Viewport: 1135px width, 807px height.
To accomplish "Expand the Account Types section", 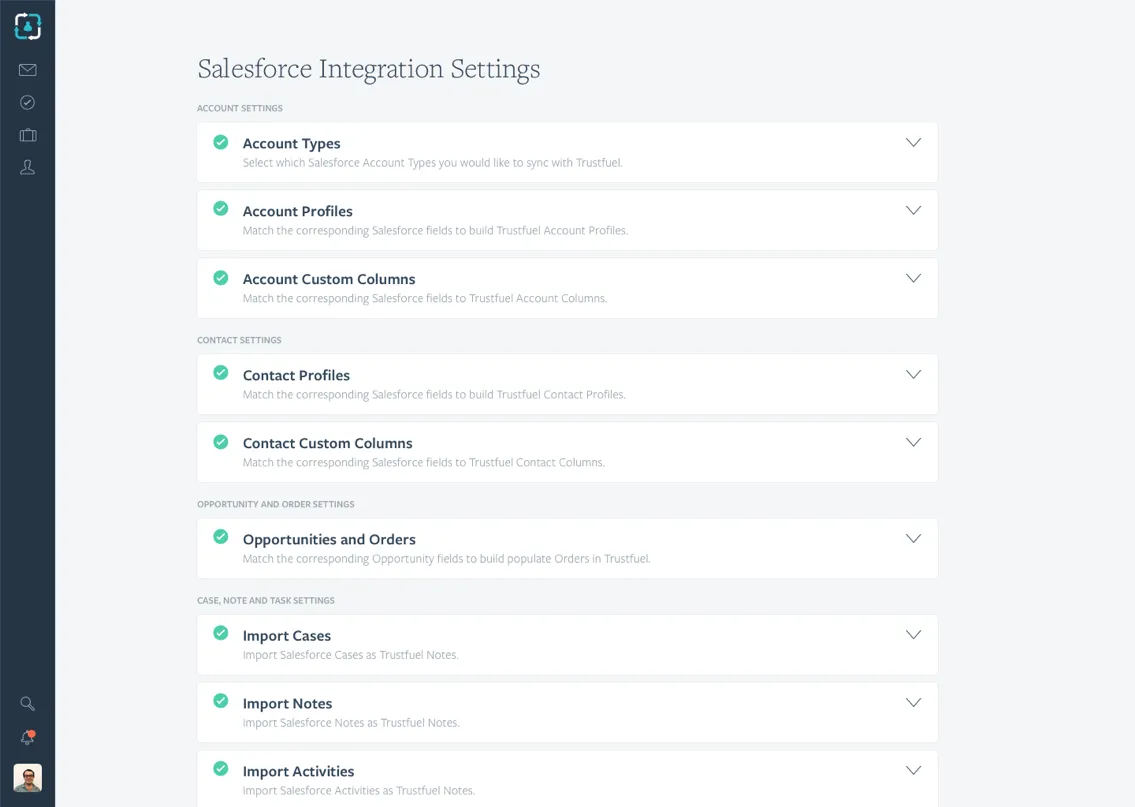I will point(913,142).
